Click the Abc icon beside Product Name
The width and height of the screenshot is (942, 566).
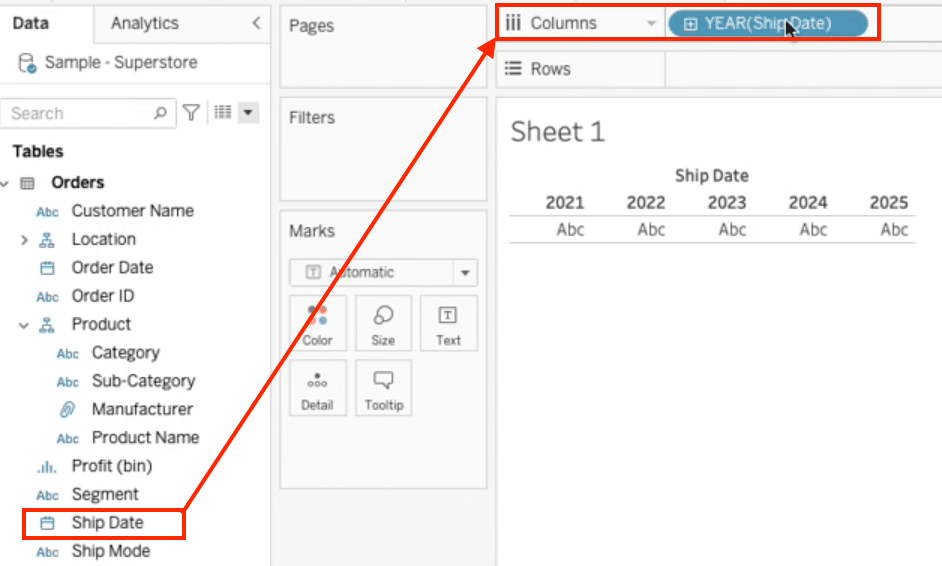coord(68,439)
